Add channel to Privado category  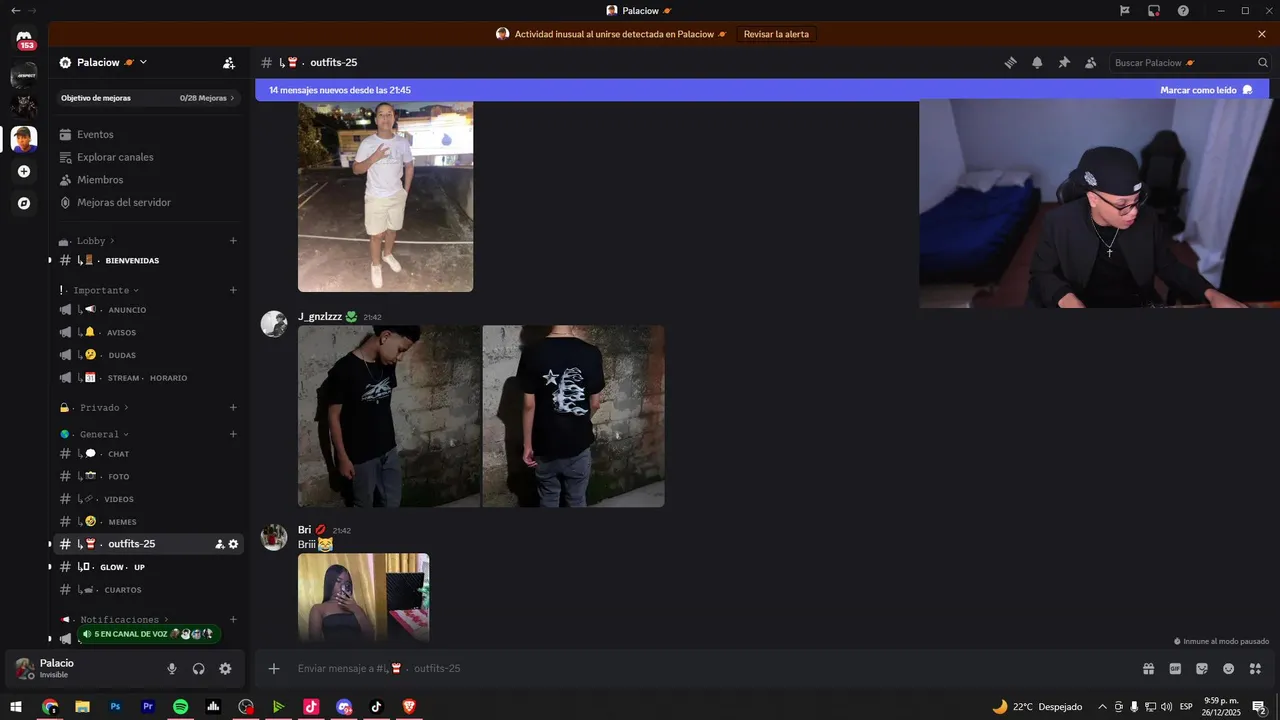click(x=233, y=408)
